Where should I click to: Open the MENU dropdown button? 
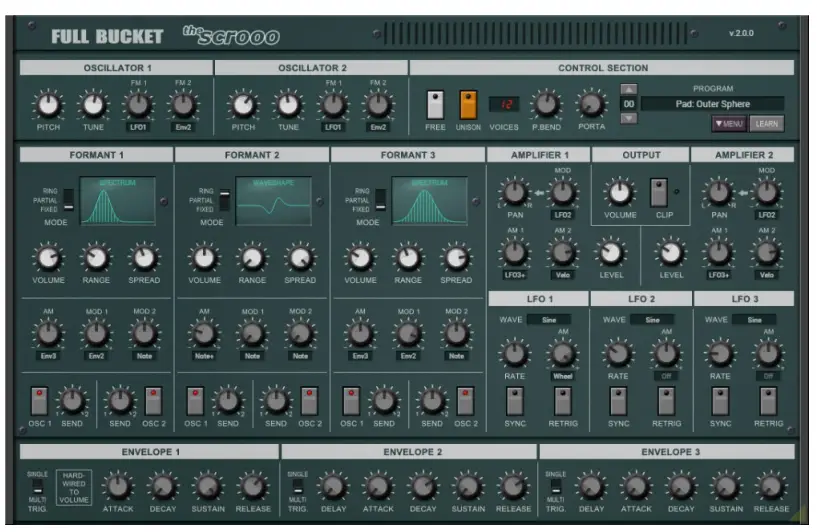pos(729,124)
